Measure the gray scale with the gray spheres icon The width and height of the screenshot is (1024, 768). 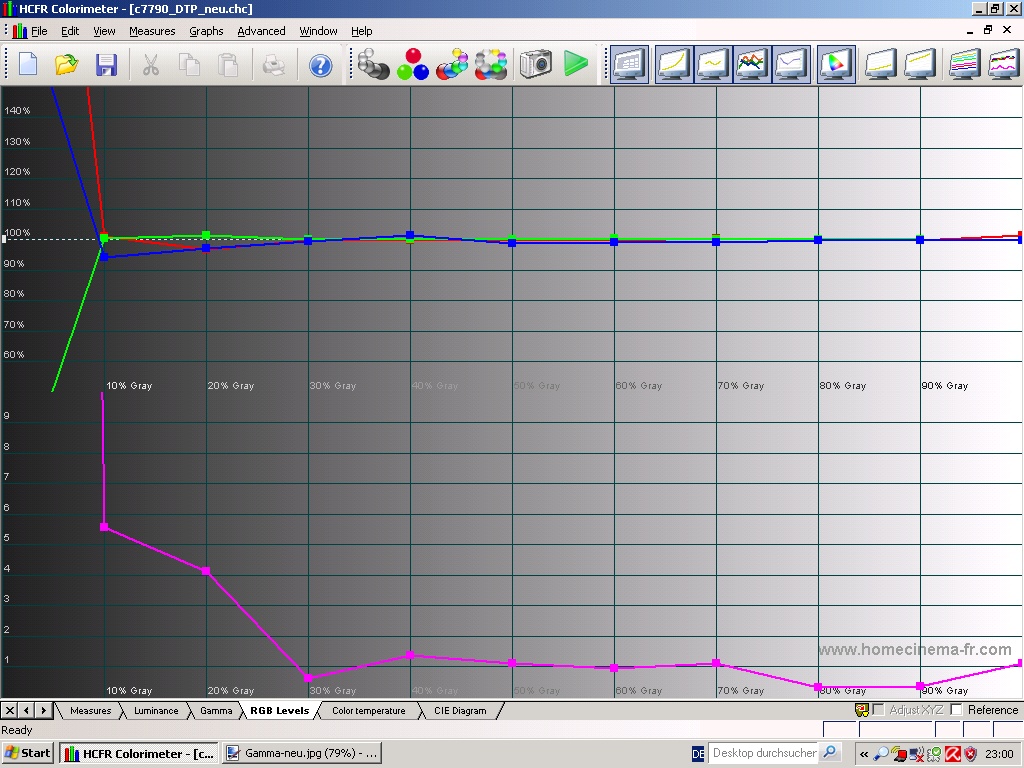tap(374, 65)
